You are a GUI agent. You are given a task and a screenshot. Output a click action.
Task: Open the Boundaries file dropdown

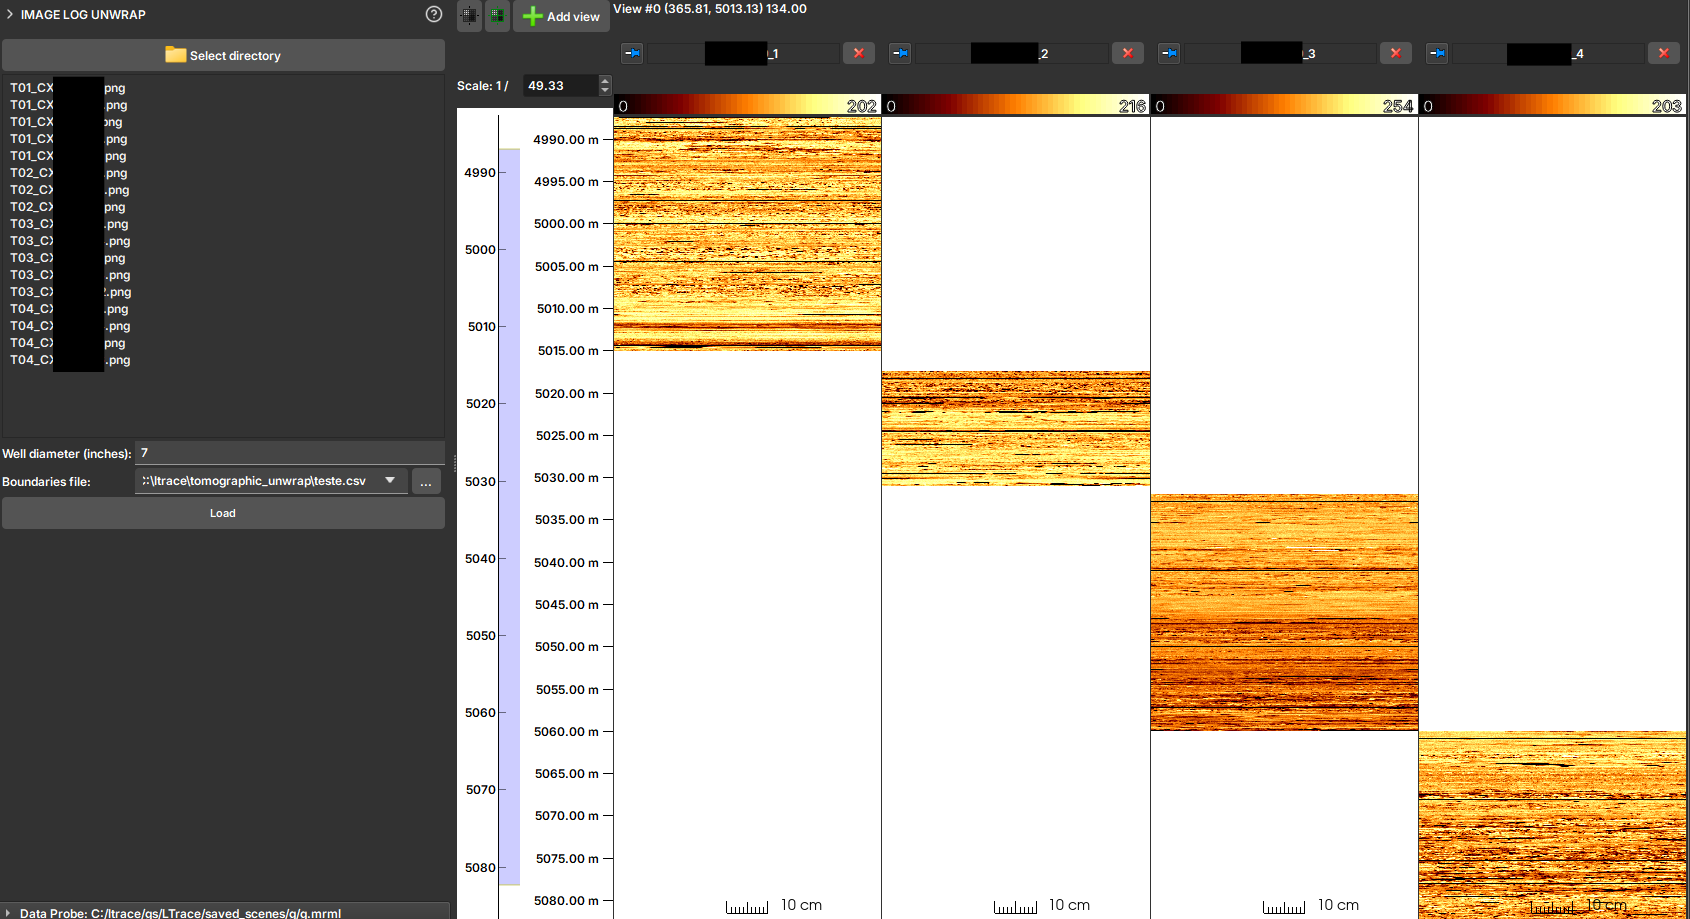pos(390,481)
